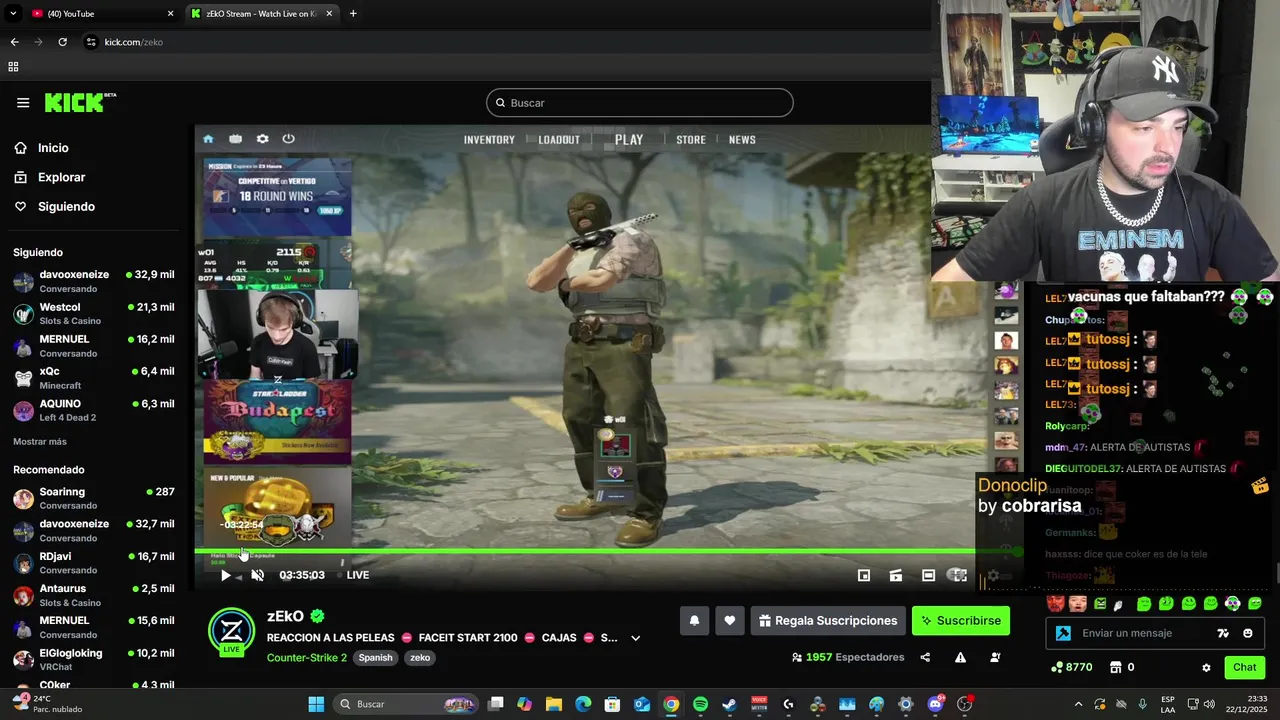The height and width of the screenshot is (720, 1280).
Task: Open ElGlogloking recommended channel
Action: click(94, 659)
